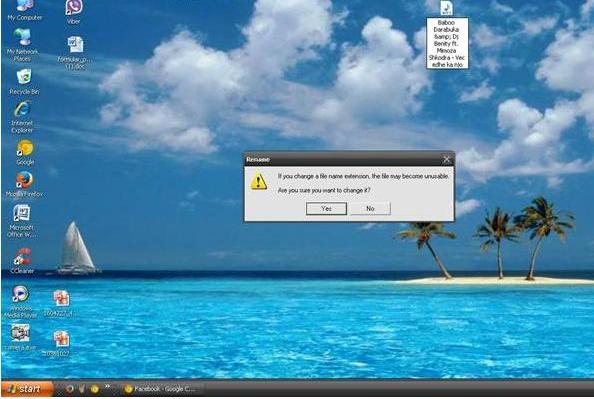The width and height of the screenshot is (594, 399).
Task: Close the Rename warning dialog
Action: click(447, 160)
